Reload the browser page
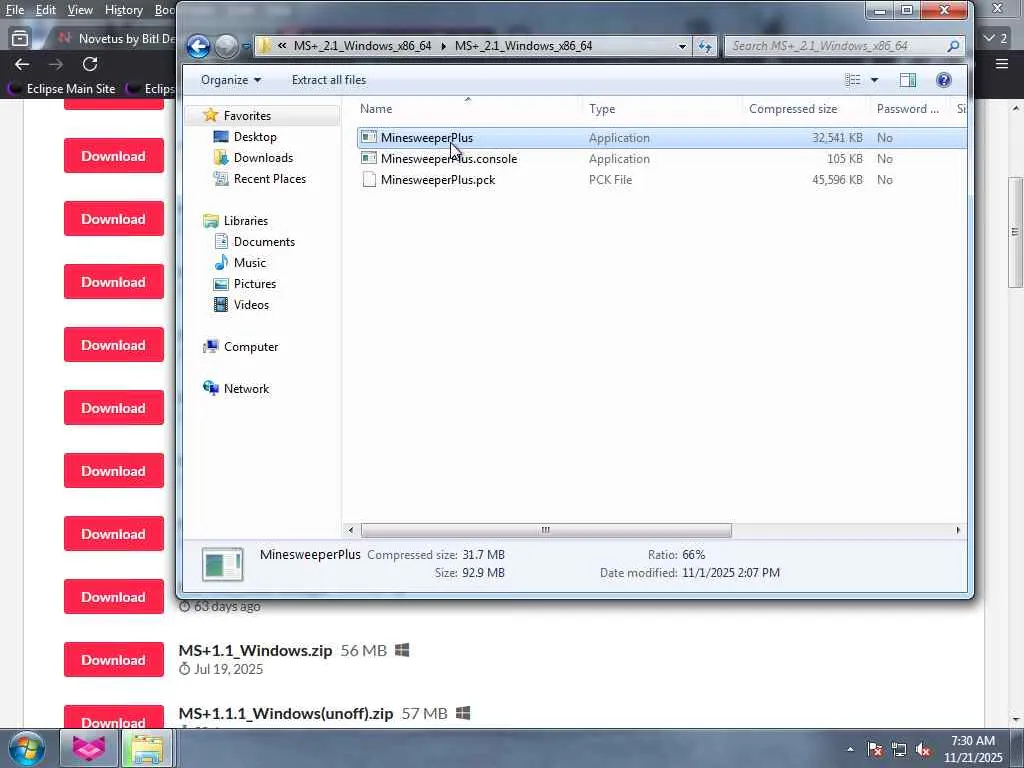This screenshot has width=1024, height=768. point(90,64)
